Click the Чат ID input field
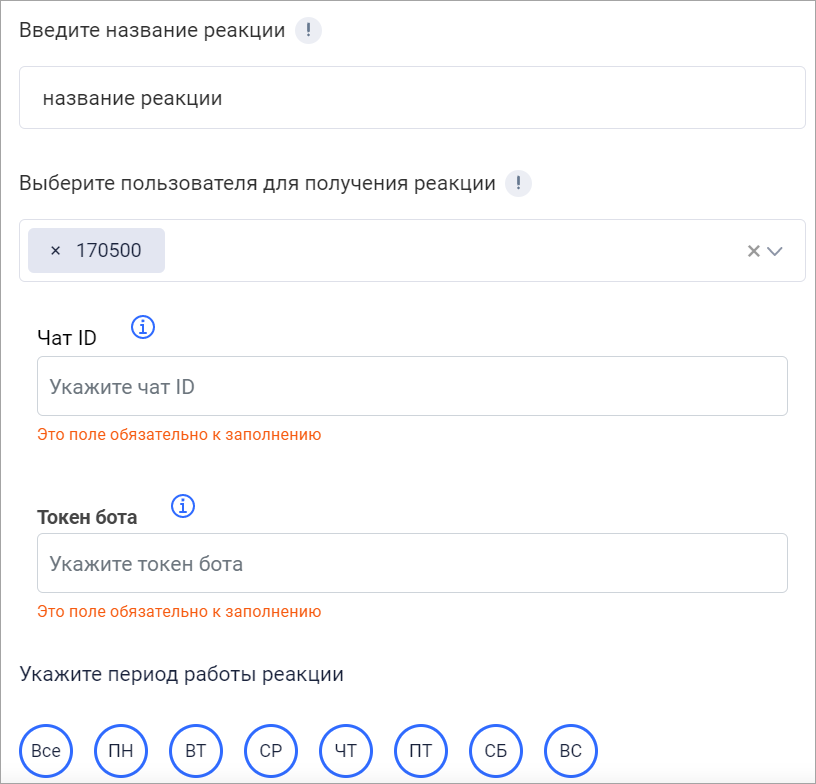Image resolution: width=816 pixels, height=784 pixels. [x=412, y=386]
